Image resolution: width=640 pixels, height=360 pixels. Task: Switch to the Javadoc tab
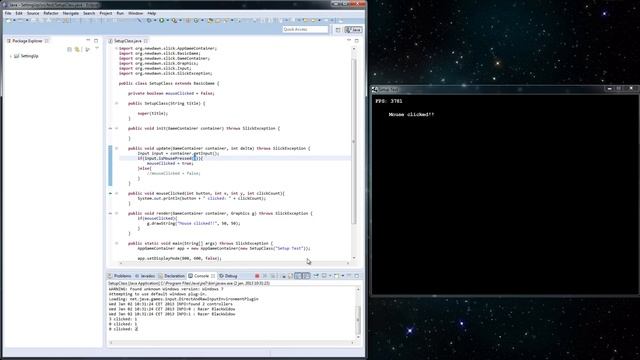click(x=145, y=276)
